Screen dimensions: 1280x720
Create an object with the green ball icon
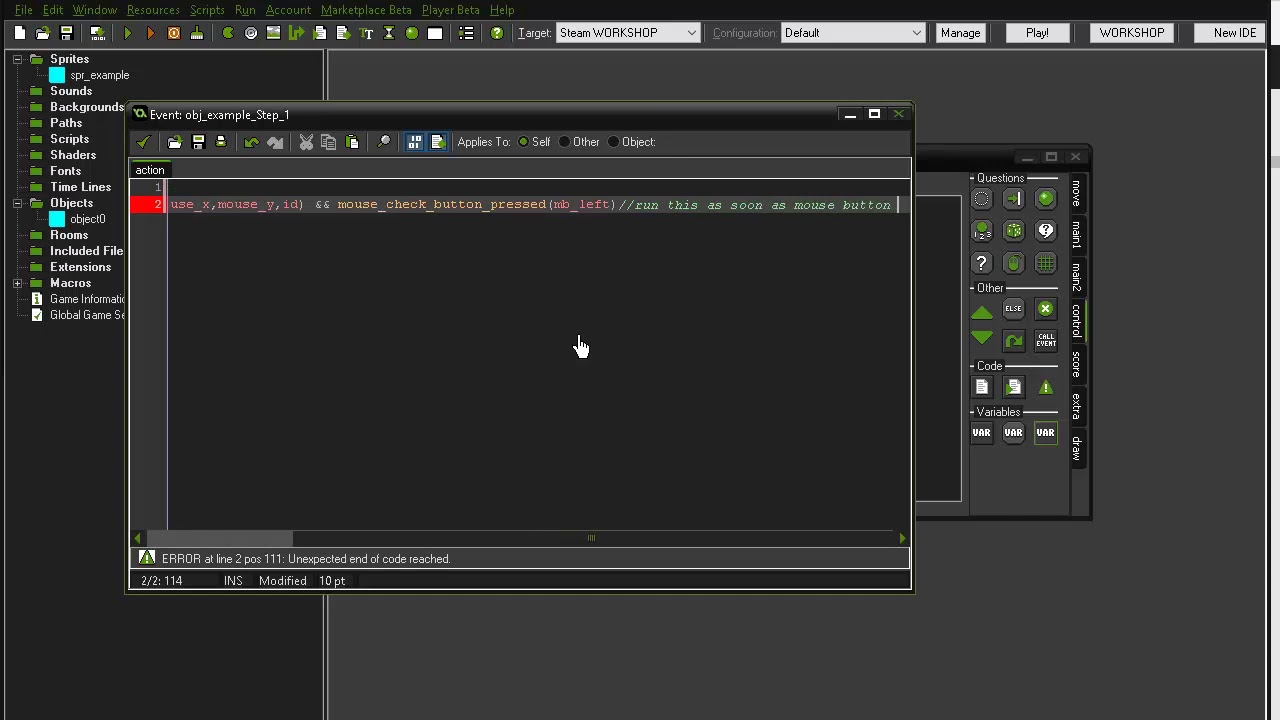click(x=412, y=33)
